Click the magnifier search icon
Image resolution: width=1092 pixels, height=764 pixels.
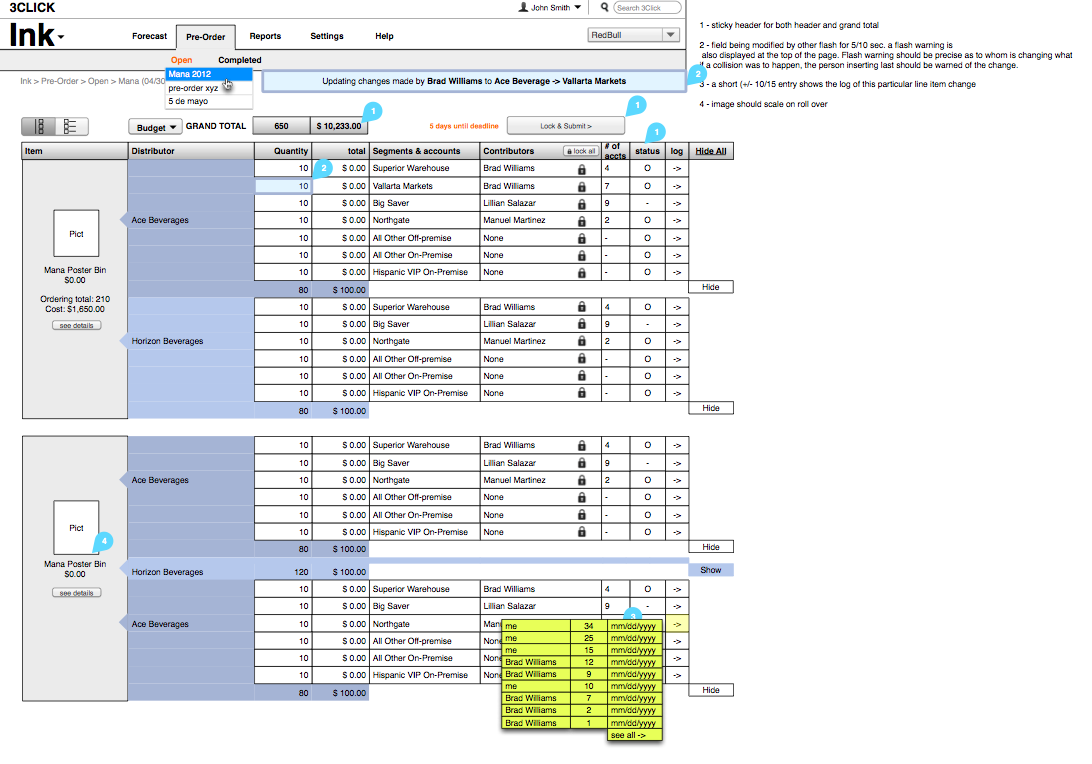click(x=604, y=7)
